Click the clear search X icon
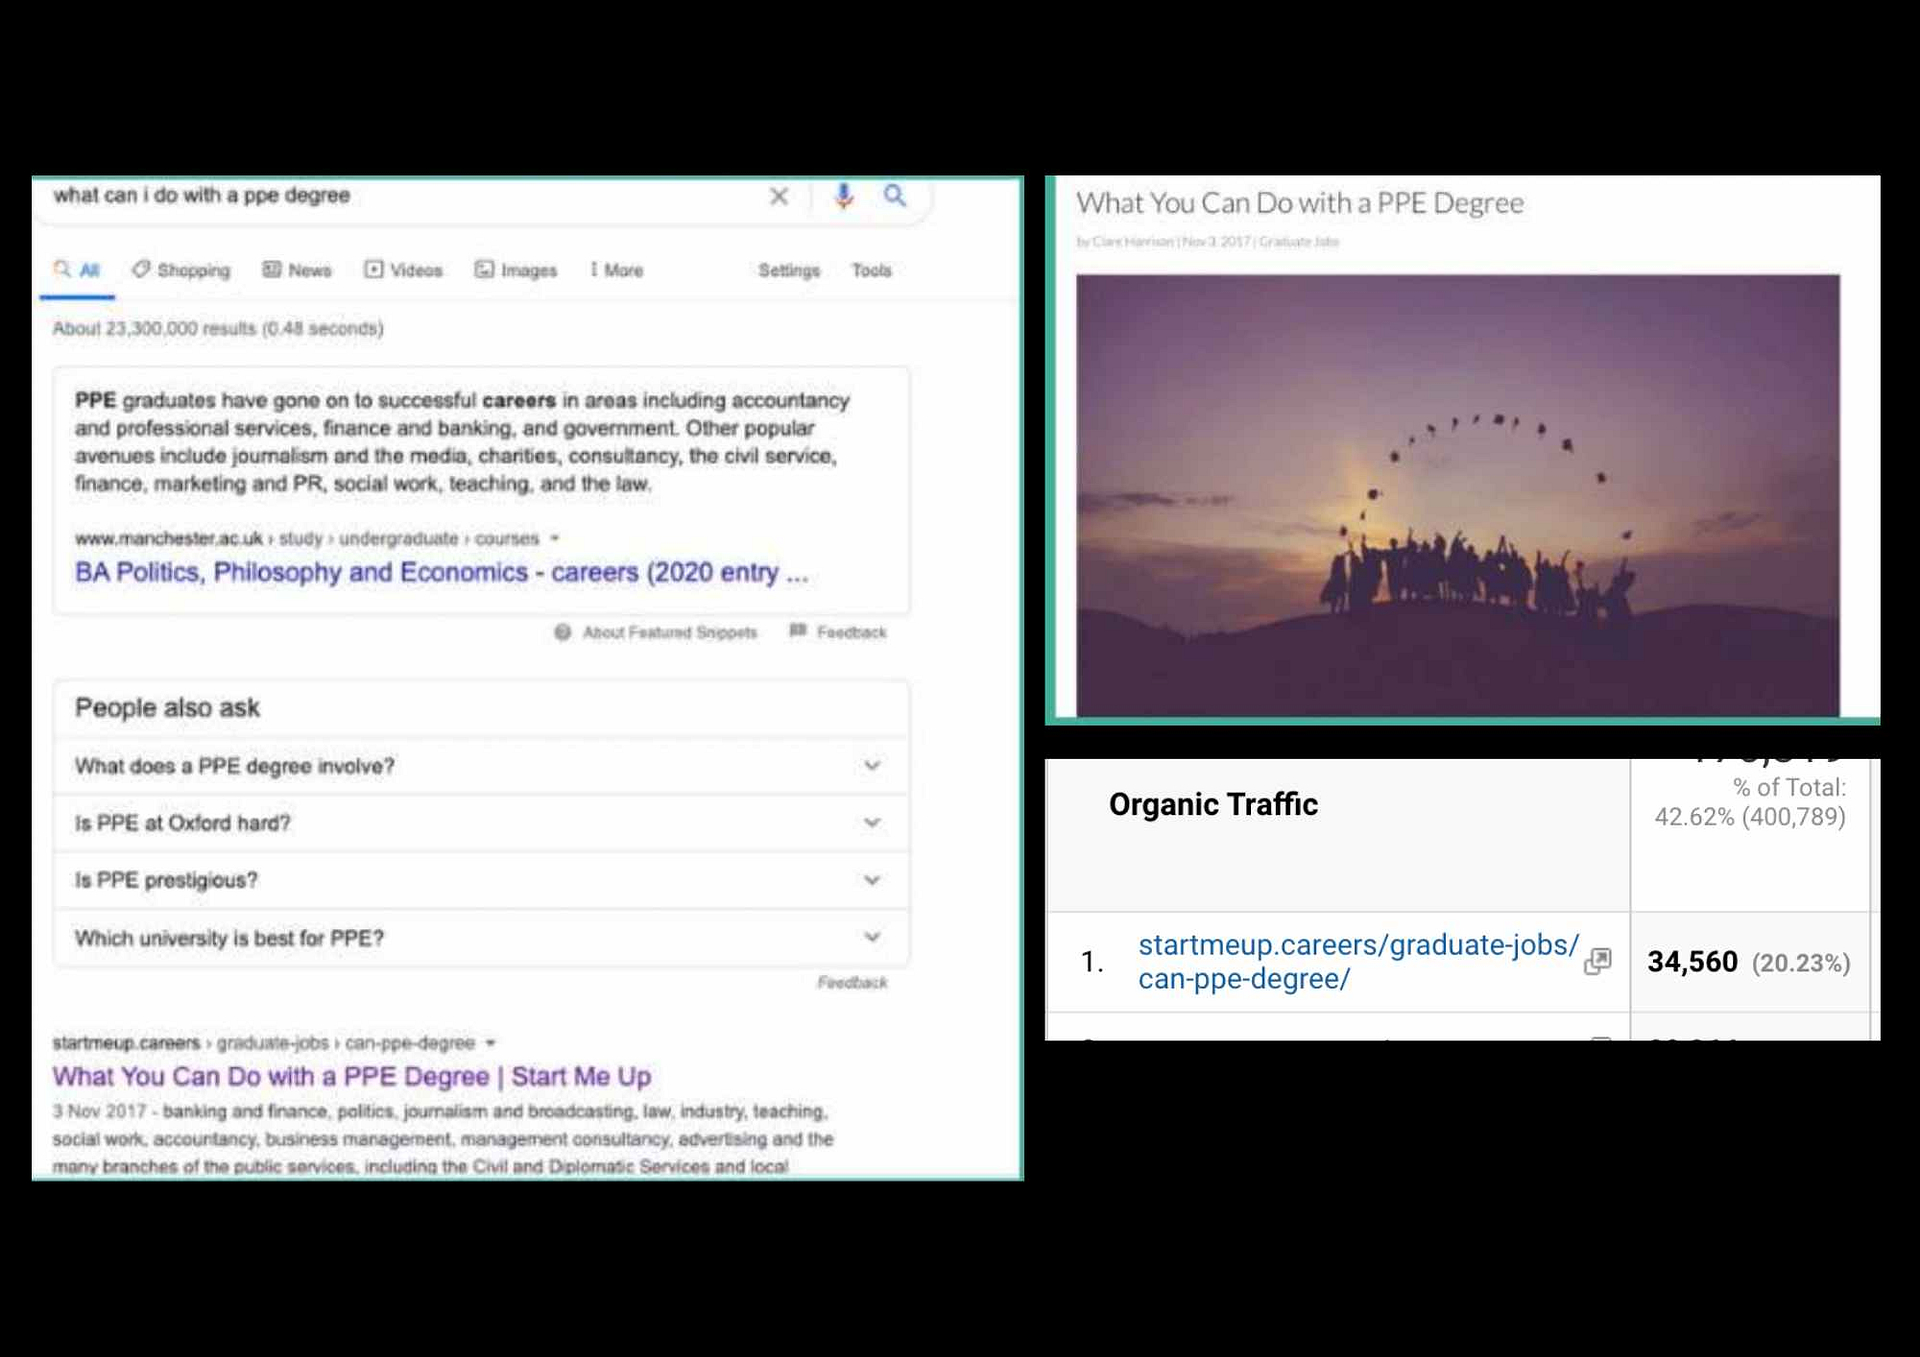This screenshot has height=1357, width=1920. point(778,196)
